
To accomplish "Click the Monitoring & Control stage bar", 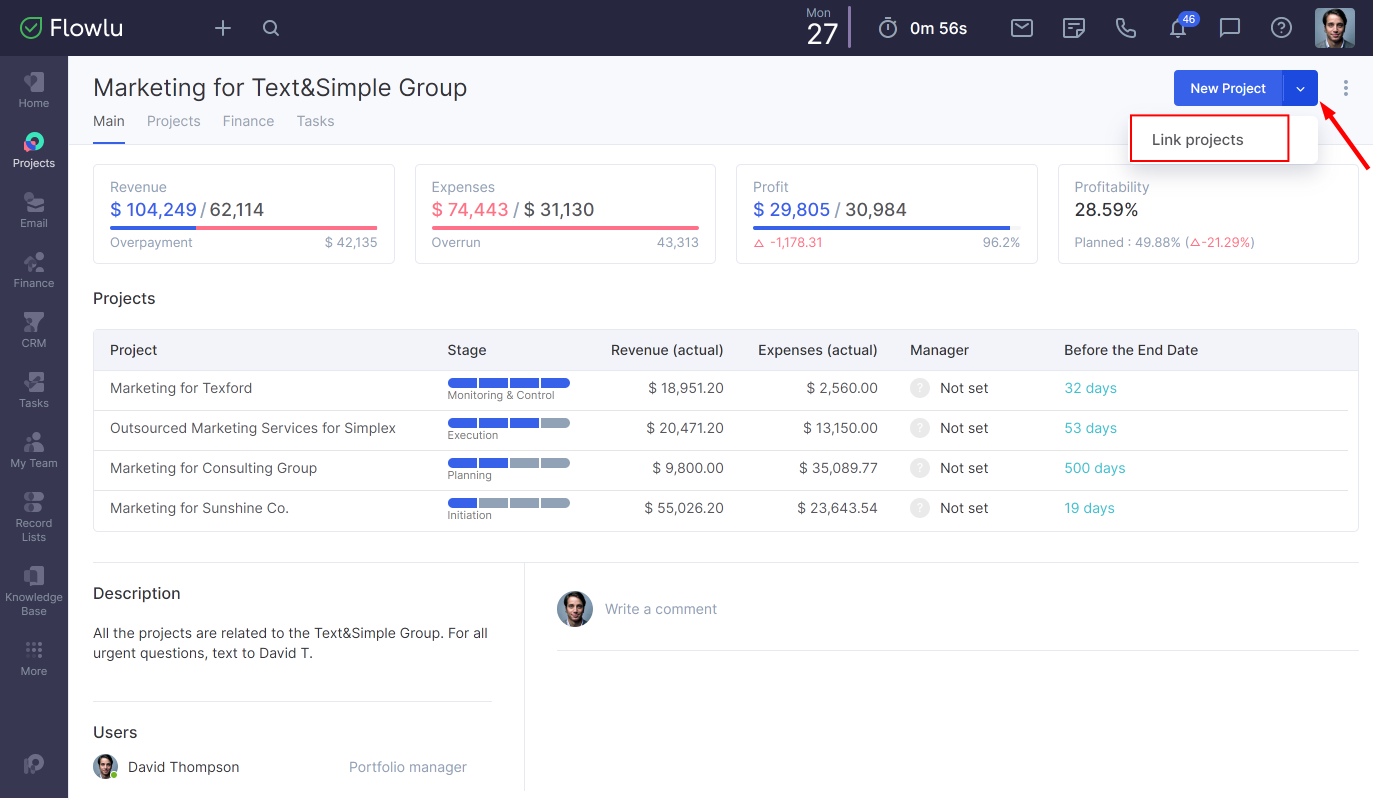I will (x=509, y=383).
